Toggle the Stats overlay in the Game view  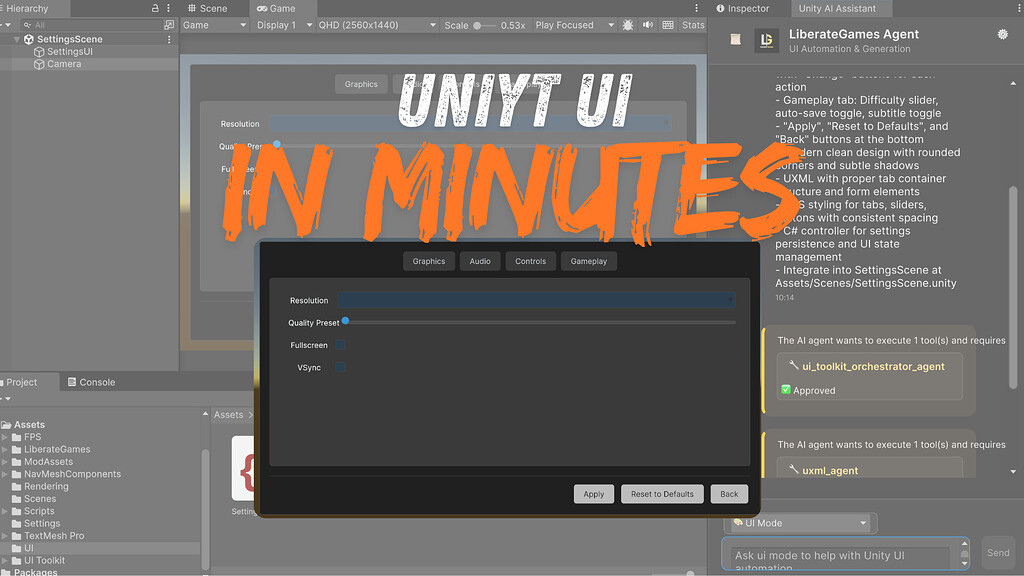pos(693,24)
